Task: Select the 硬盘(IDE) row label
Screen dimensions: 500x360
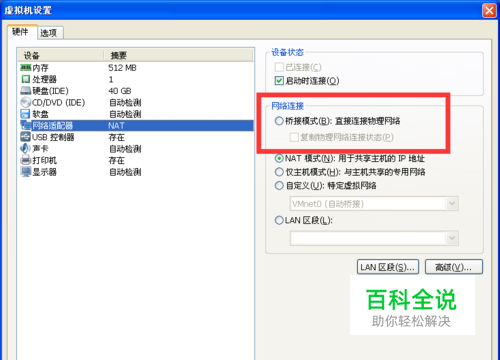Action: coord(50,91)
